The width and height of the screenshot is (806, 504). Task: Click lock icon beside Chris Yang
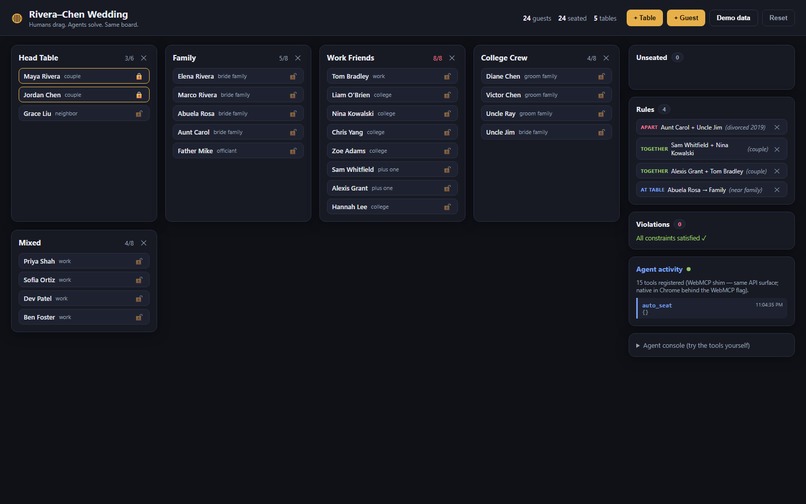tap(447, 132)
